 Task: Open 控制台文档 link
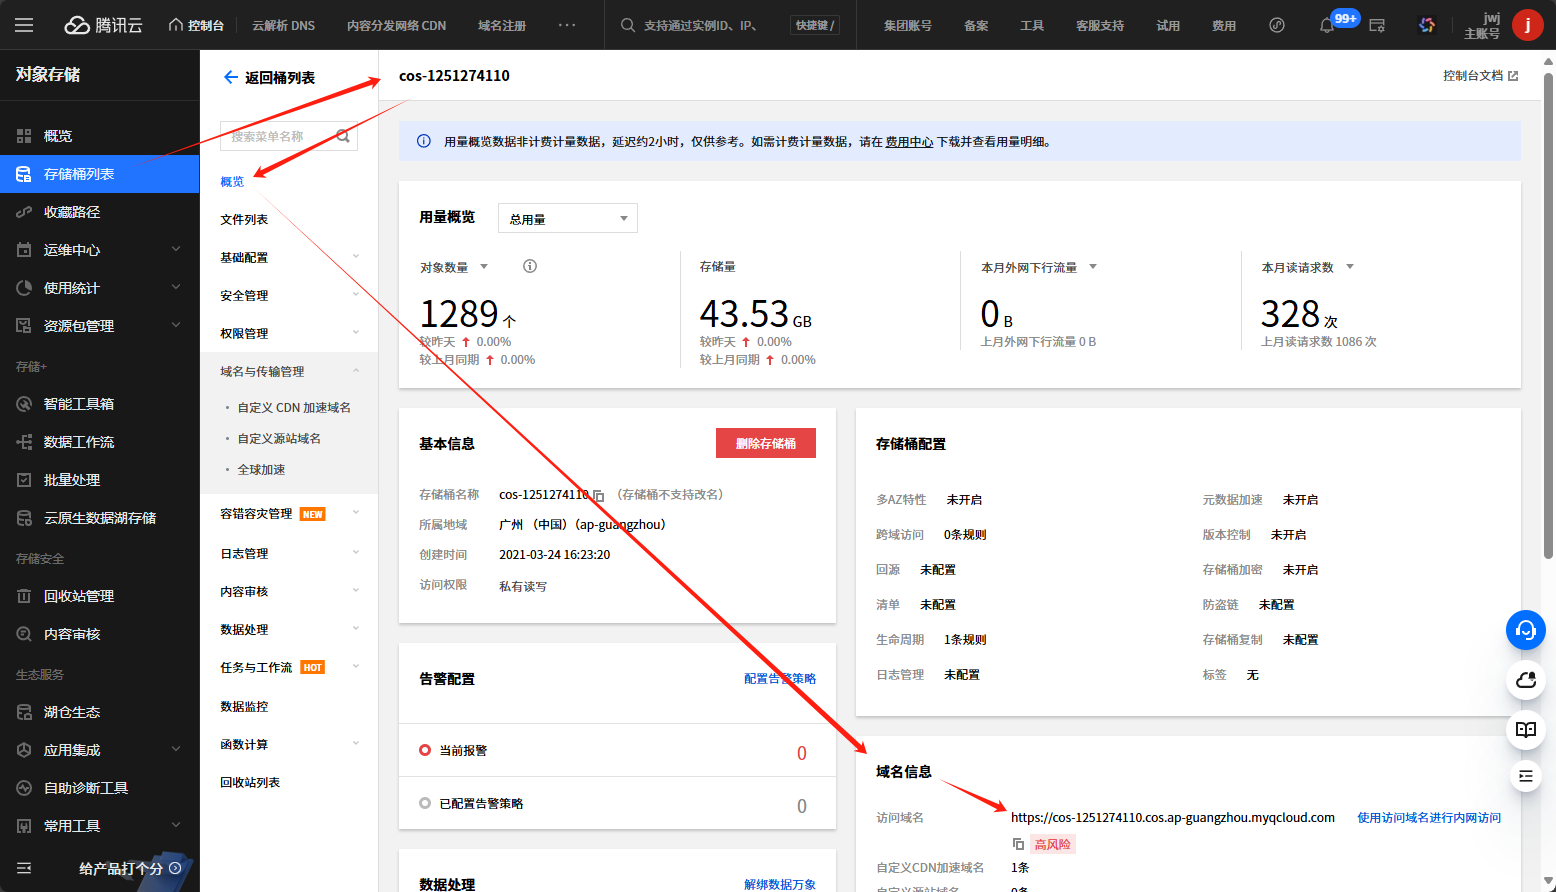(1480, 76)
